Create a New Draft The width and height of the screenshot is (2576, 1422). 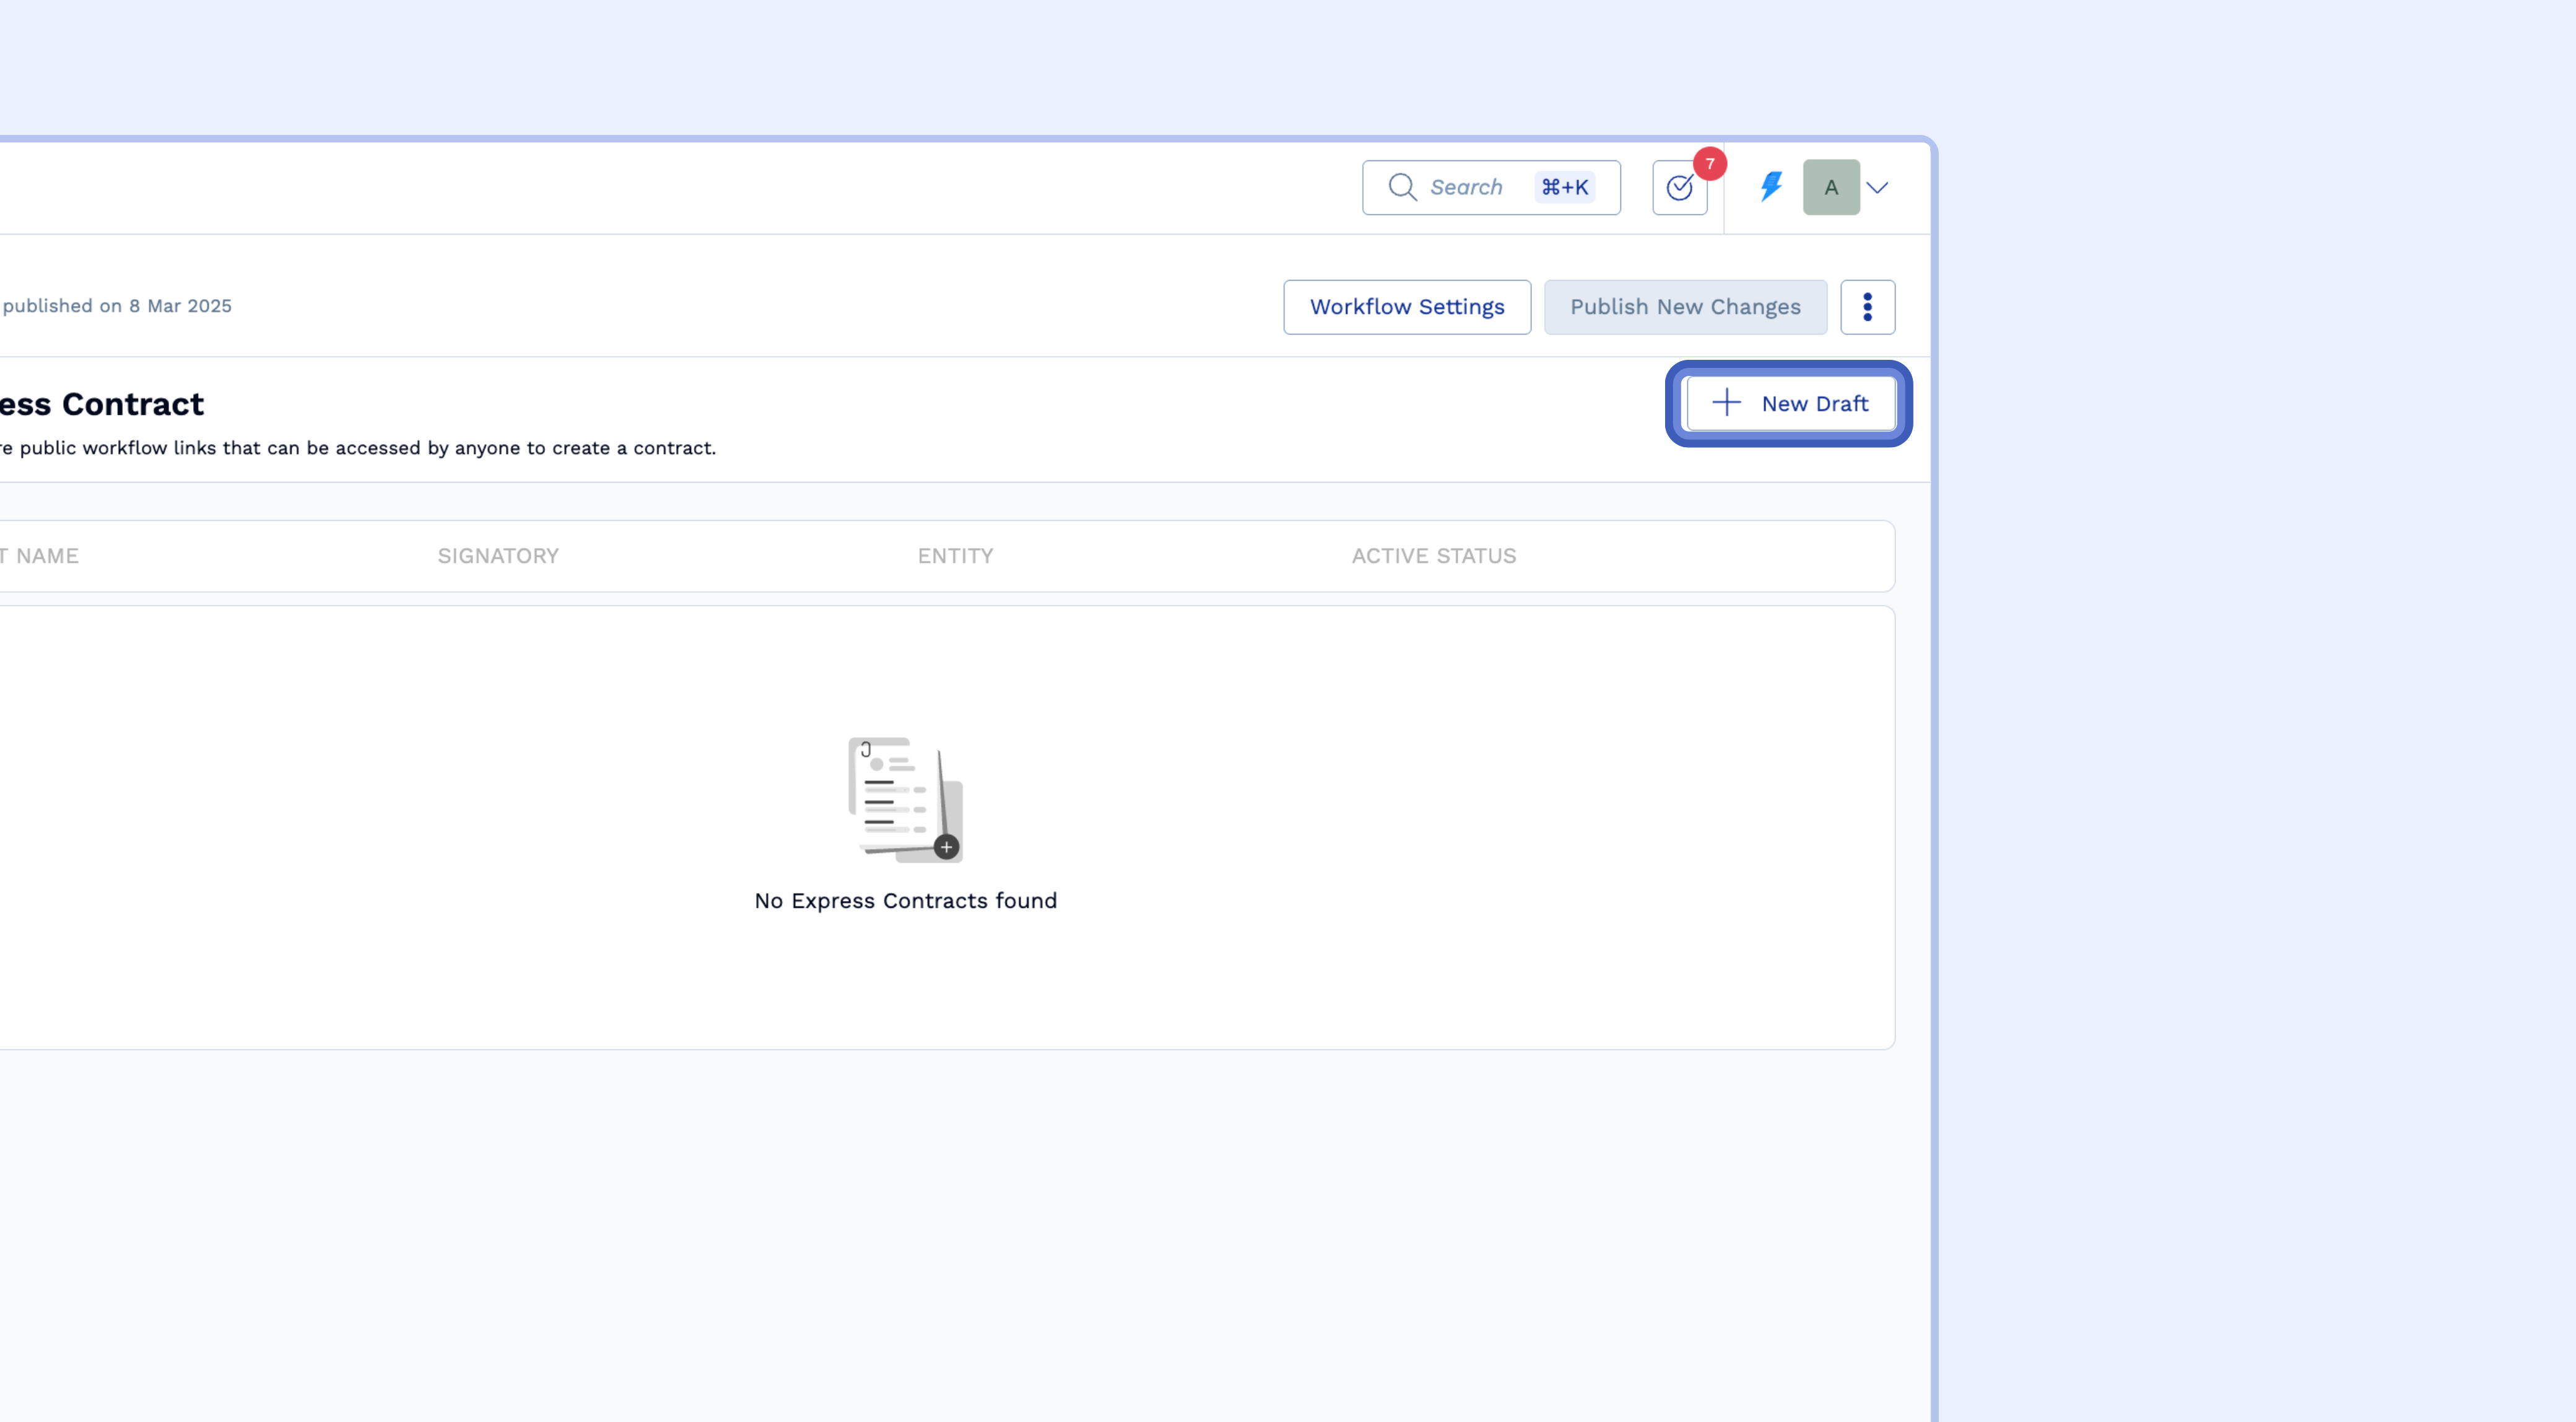point(1791,404)
